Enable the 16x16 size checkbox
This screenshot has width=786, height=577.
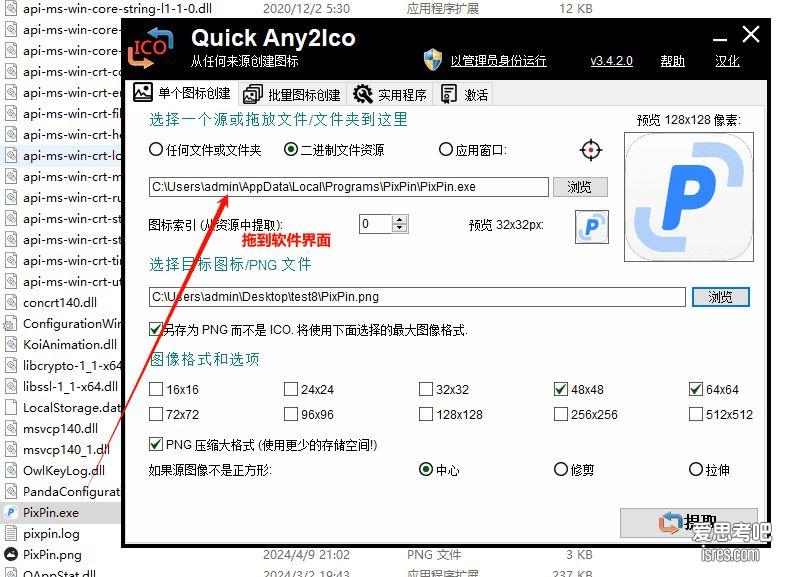click(x=156, y=389)
